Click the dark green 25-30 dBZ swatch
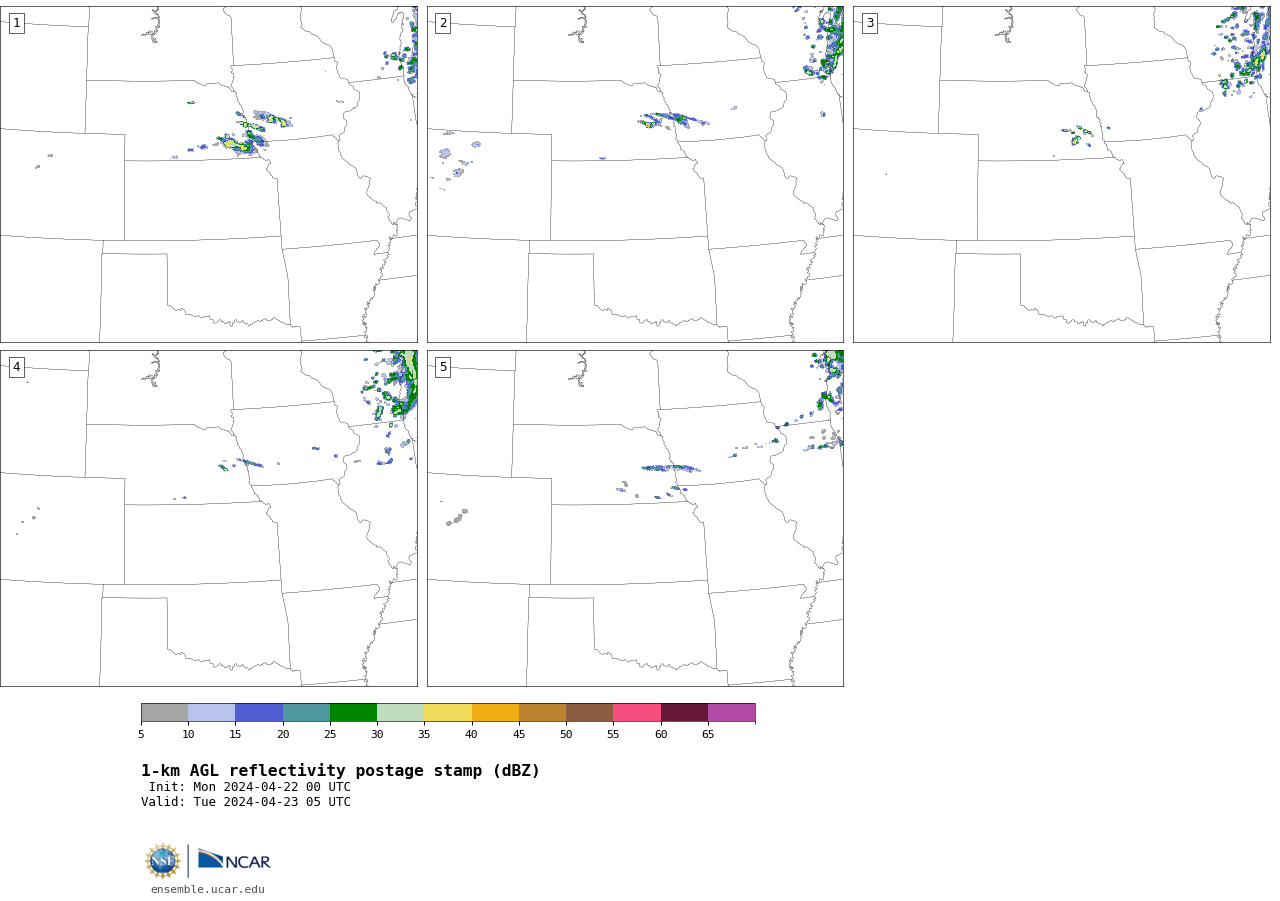 [x=353, y=713]
